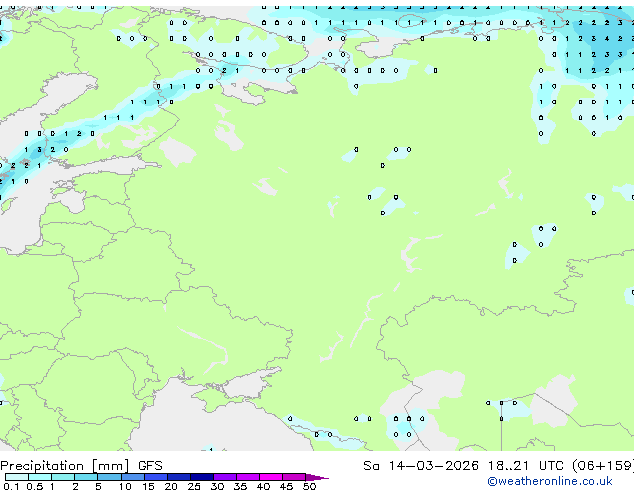Click the '25' legend scale label

[x=194, y=486]
